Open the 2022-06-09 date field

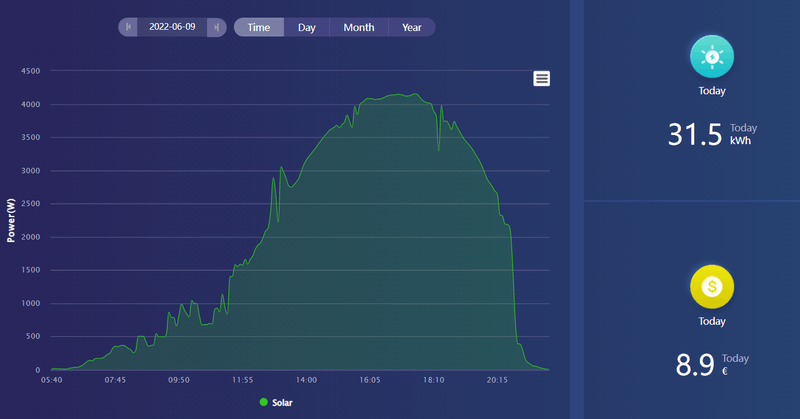[172, 27]
